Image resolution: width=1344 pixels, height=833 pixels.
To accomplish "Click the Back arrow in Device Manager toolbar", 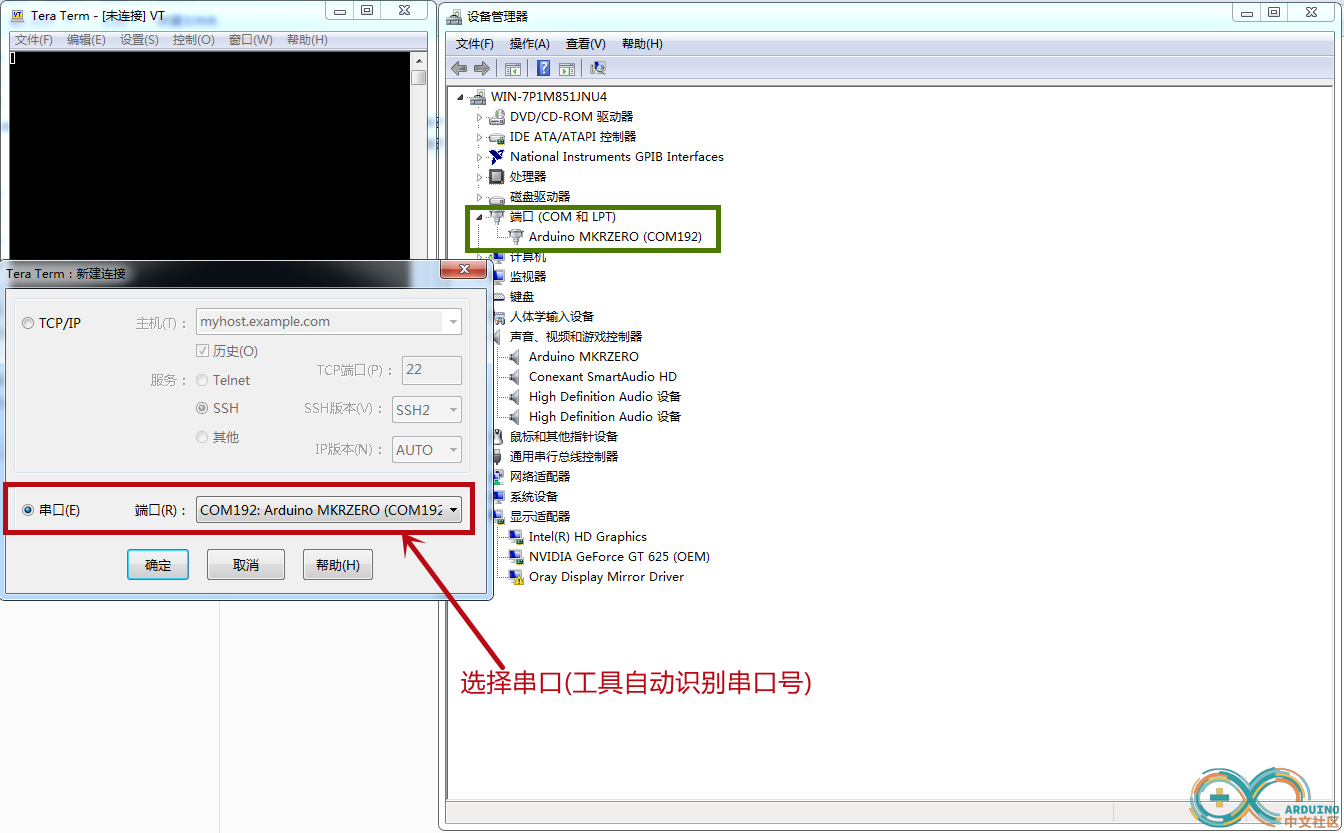I will [x=459, y=68].
